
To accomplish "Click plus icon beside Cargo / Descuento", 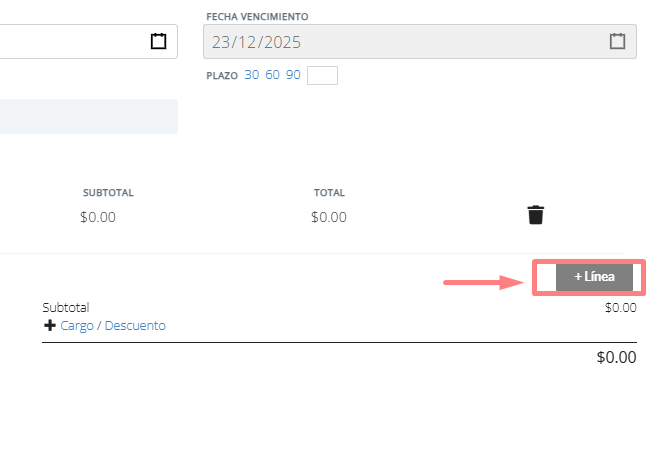I will click(50, 326).
